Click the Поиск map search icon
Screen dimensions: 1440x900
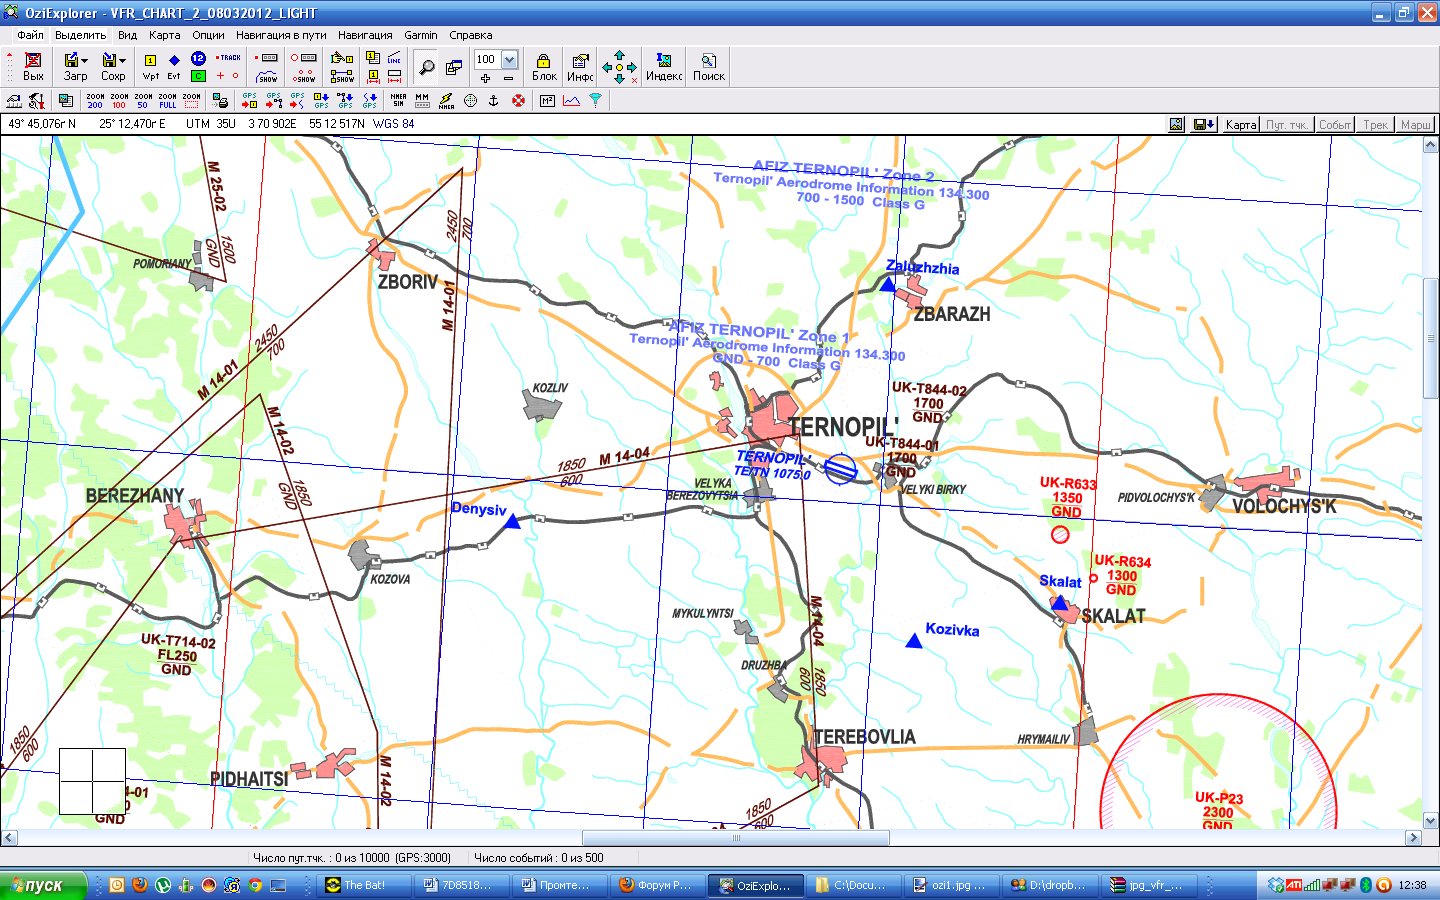tap(708, 67)
